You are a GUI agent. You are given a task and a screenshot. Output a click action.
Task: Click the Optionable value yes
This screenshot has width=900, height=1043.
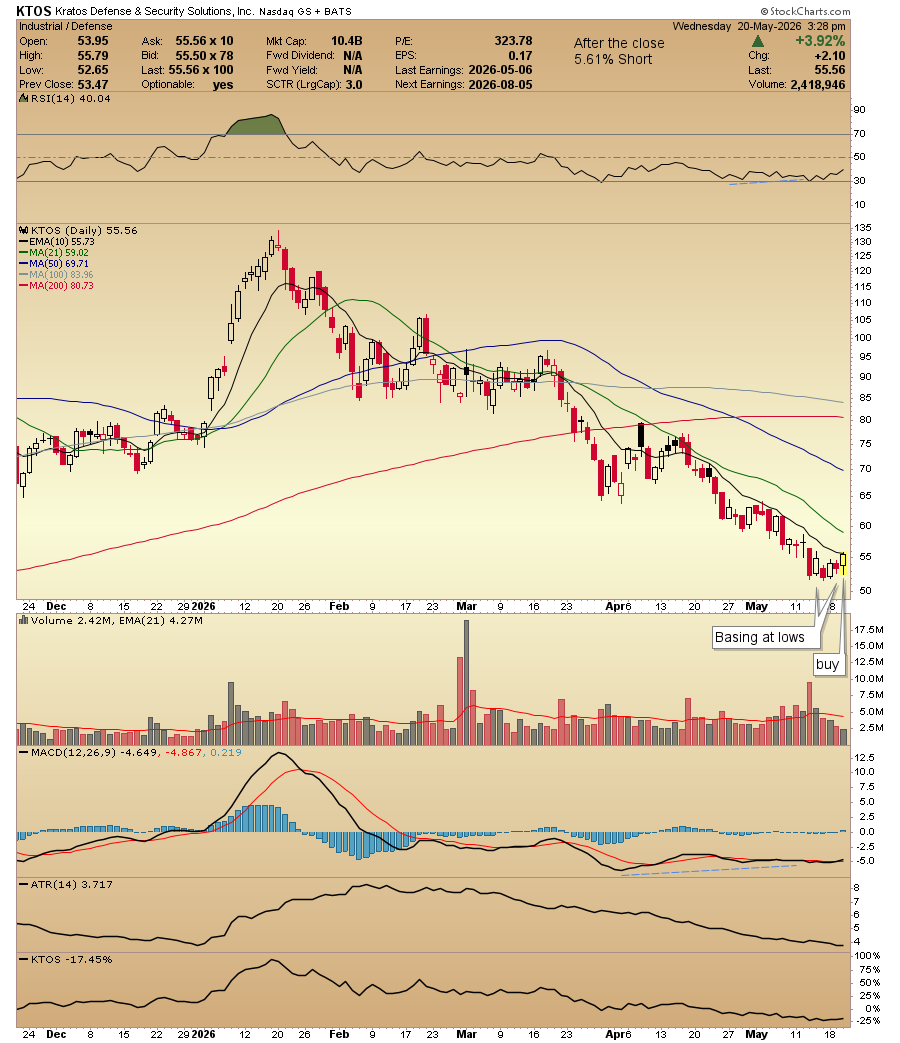(x=223, y=85)
